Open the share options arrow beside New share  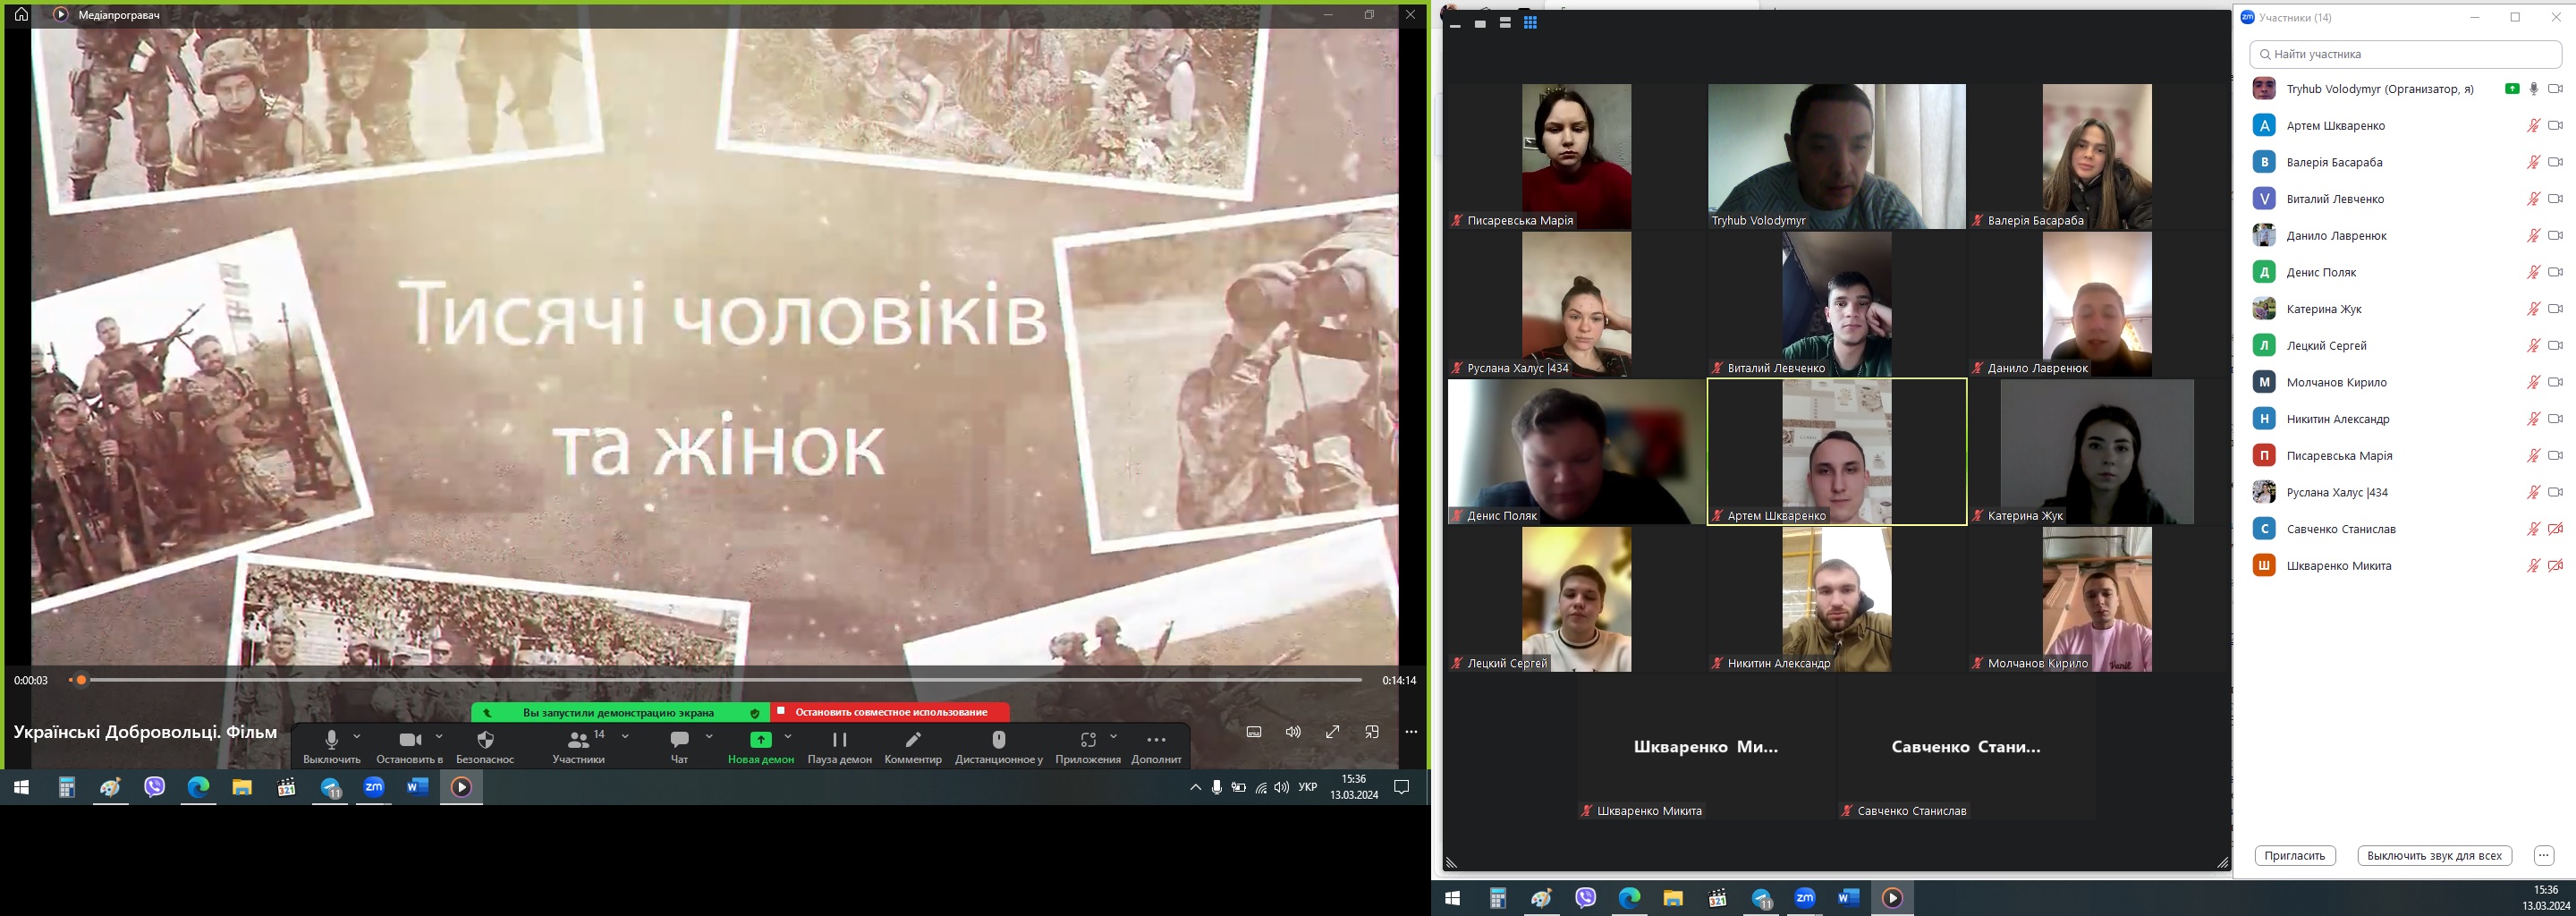click(788, 737)
